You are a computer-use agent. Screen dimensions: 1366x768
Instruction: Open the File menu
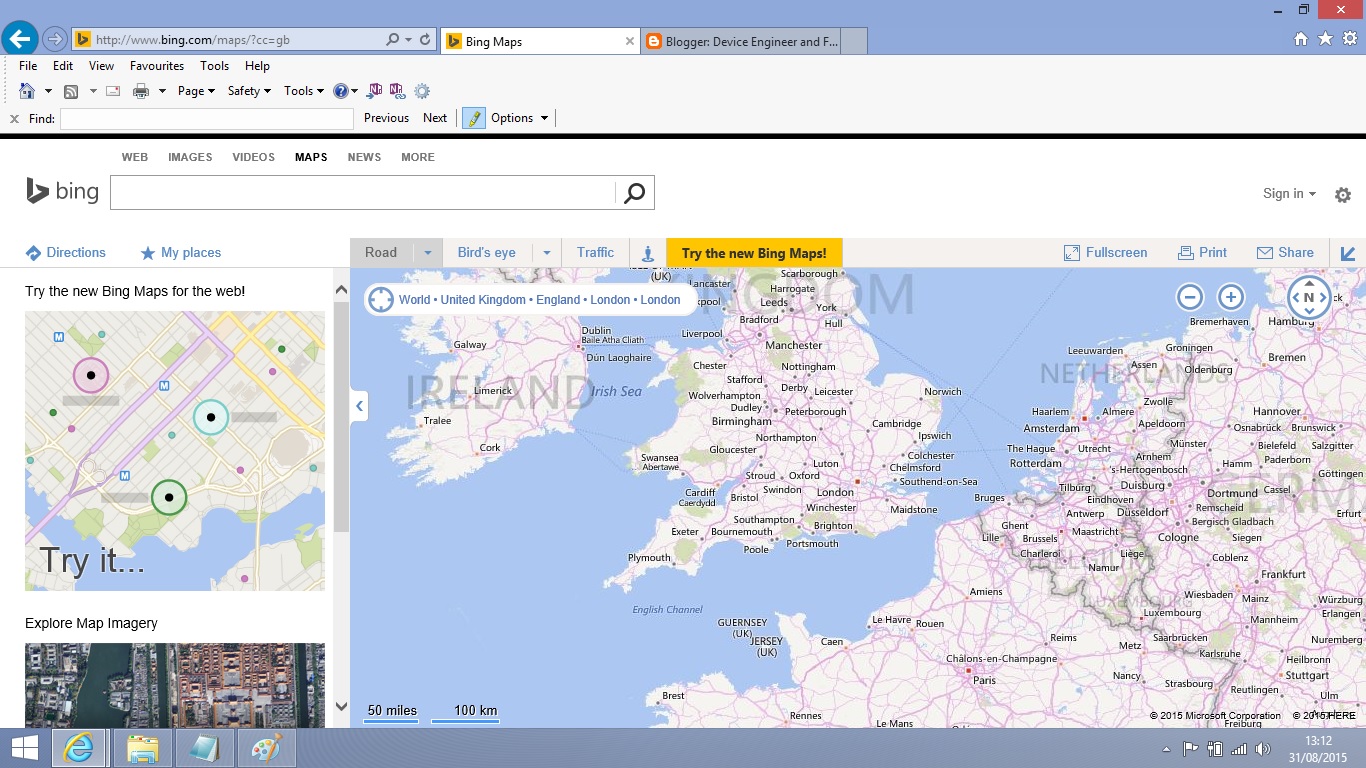pos(28,66)
